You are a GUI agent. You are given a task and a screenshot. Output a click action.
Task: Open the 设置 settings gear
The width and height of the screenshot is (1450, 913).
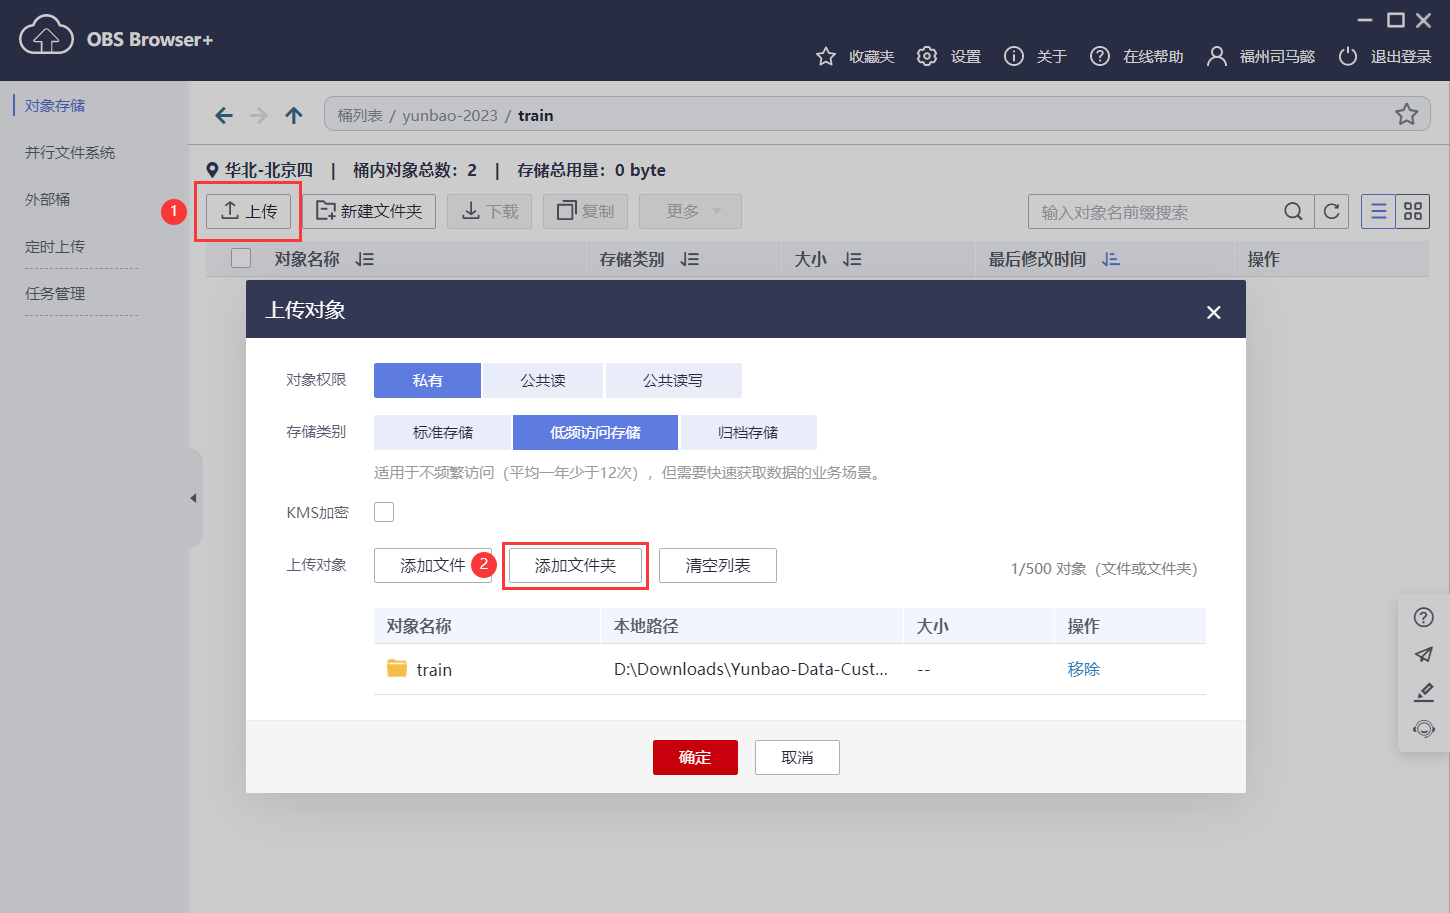948,56
